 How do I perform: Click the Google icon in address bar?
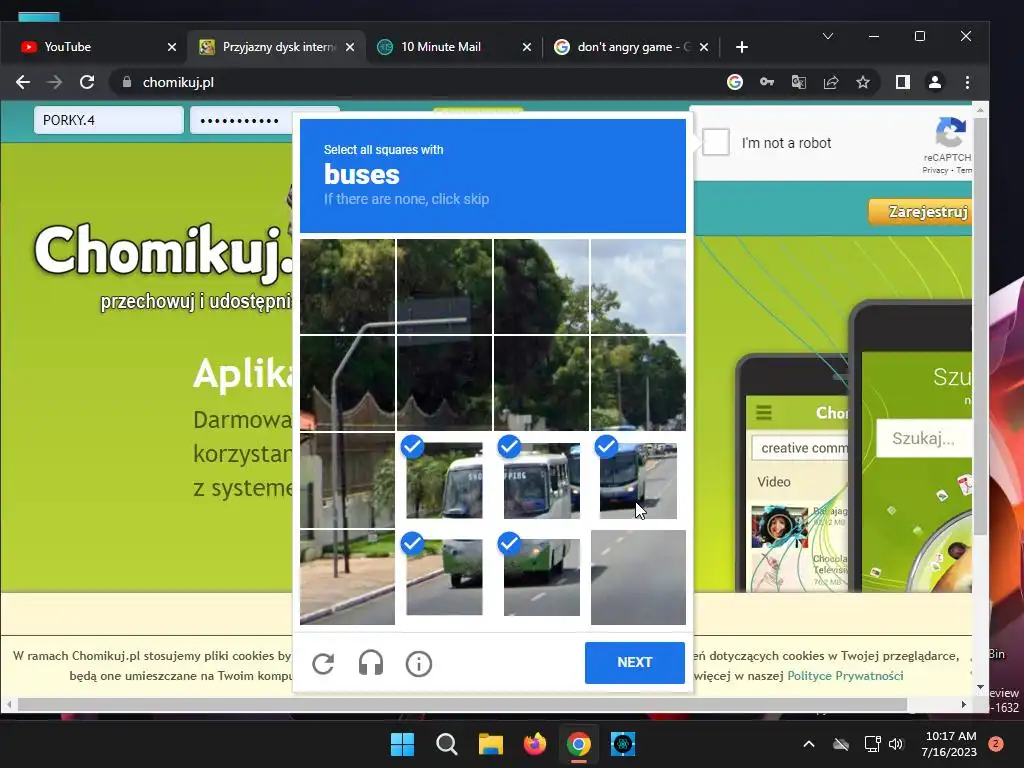[735, 82]
